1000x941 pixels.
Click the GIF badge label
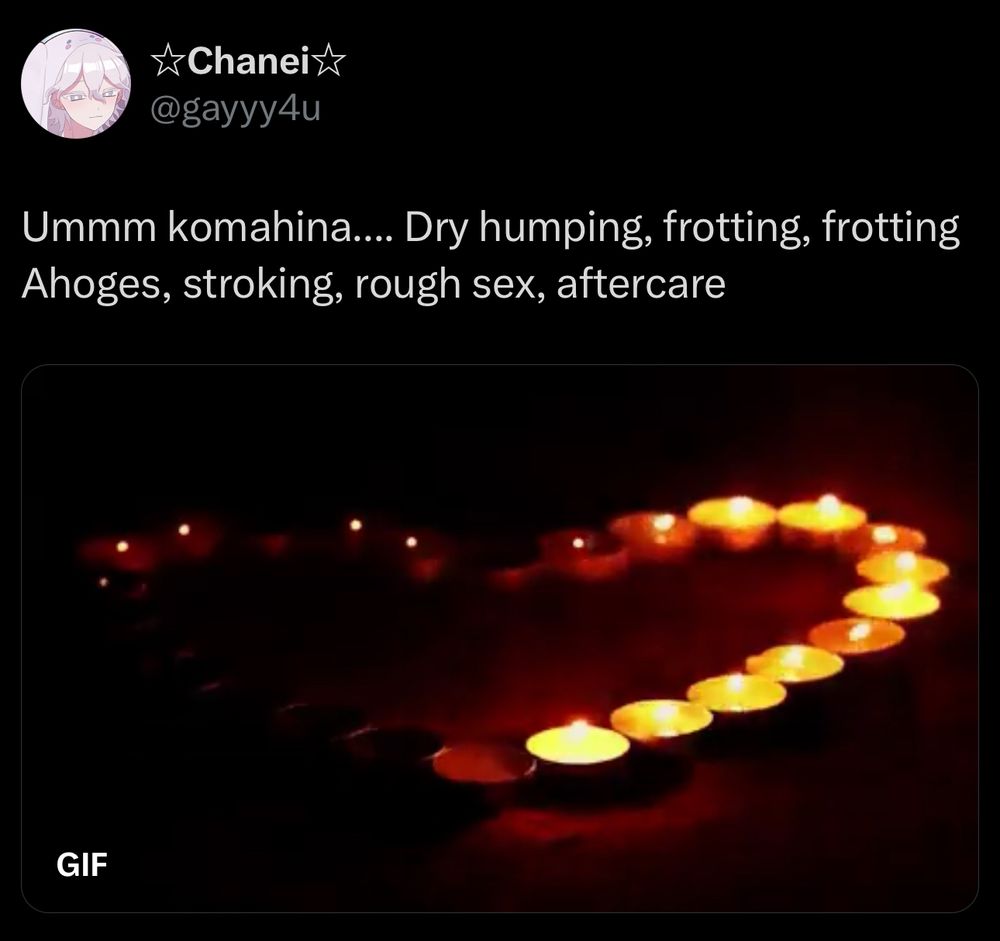pyautogui.click(x=82, y=865)
